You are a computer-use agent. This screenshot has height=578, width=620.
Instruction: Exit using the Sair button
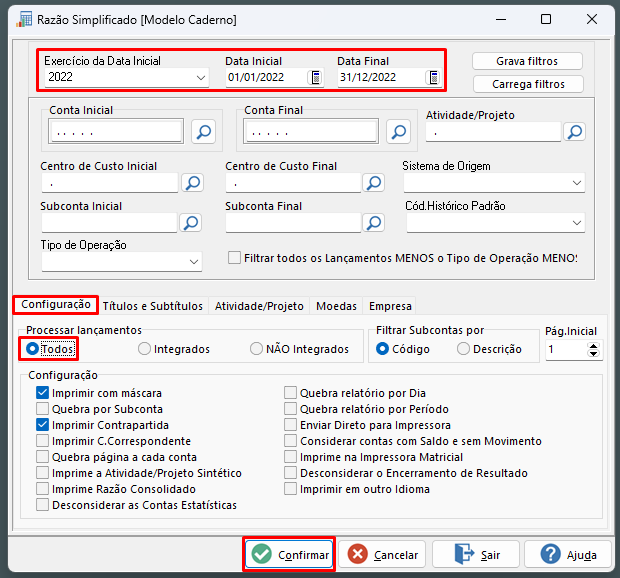click(476, 554)
